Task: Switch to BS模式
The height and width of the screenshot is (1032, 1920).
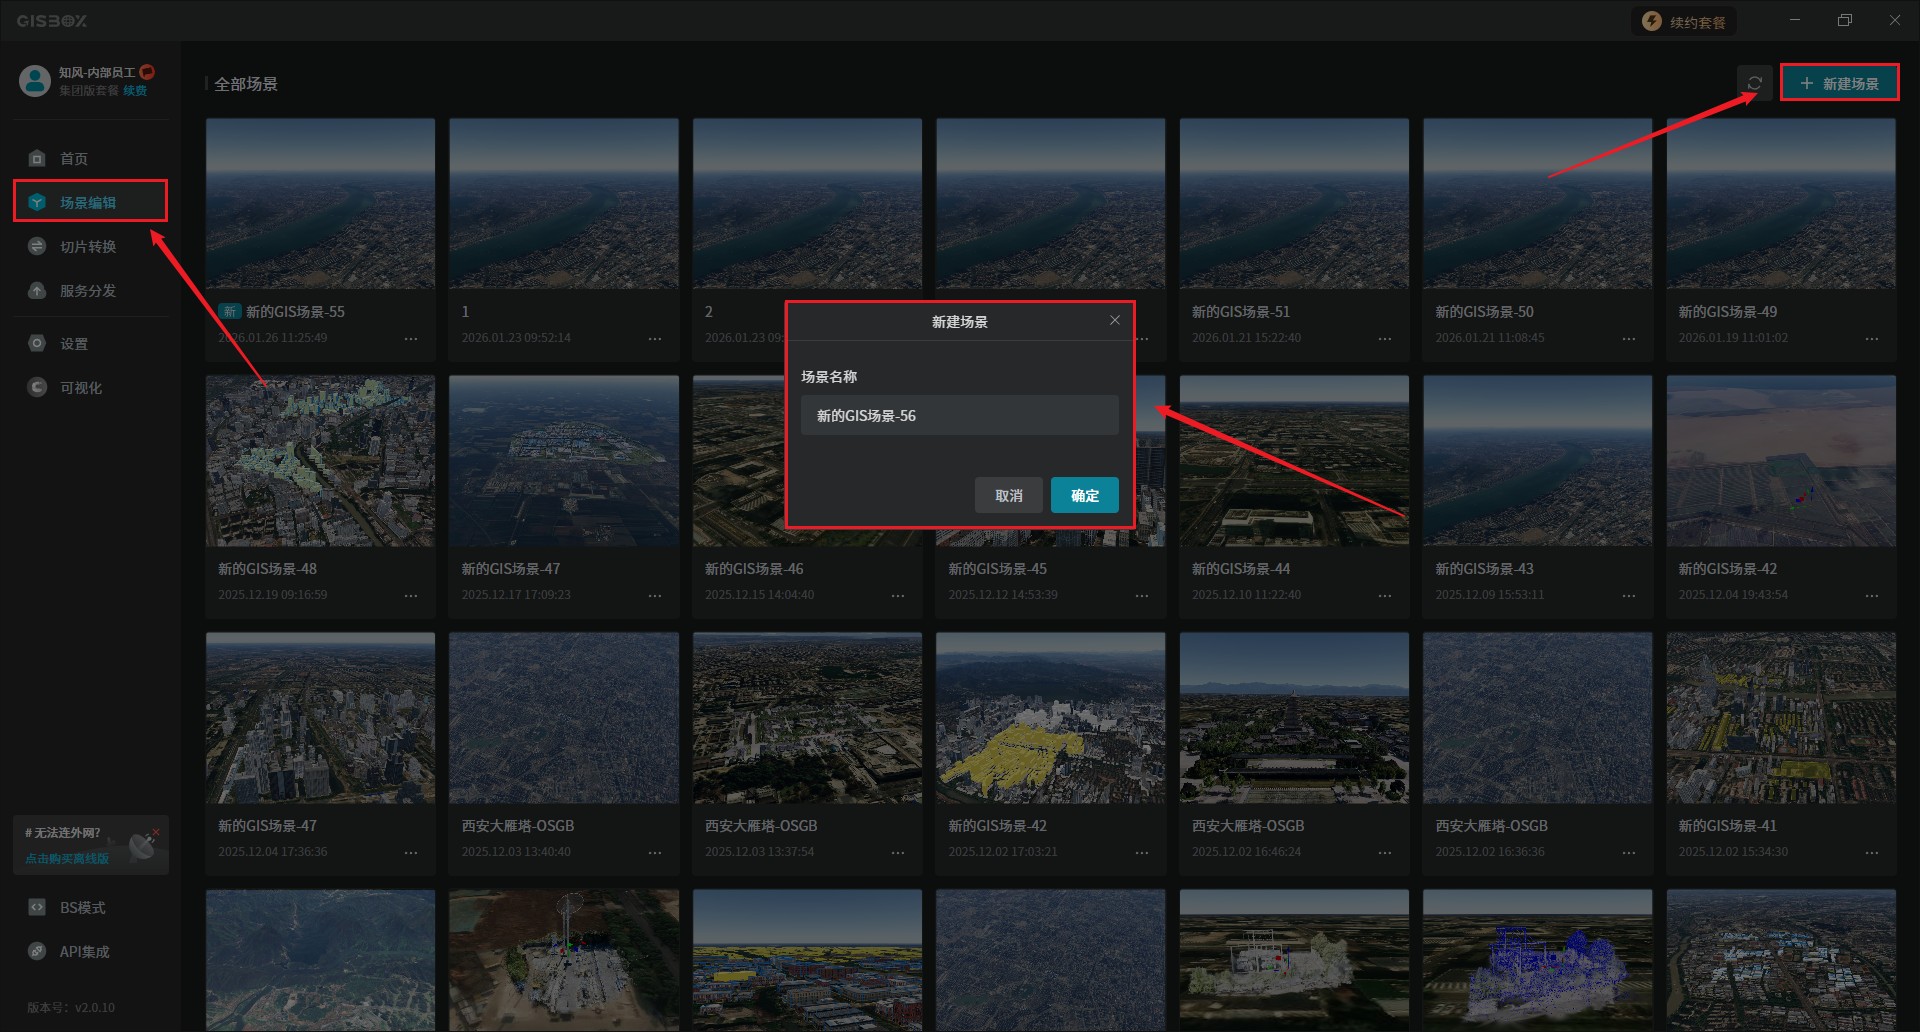Action: (x=82, y=908)
